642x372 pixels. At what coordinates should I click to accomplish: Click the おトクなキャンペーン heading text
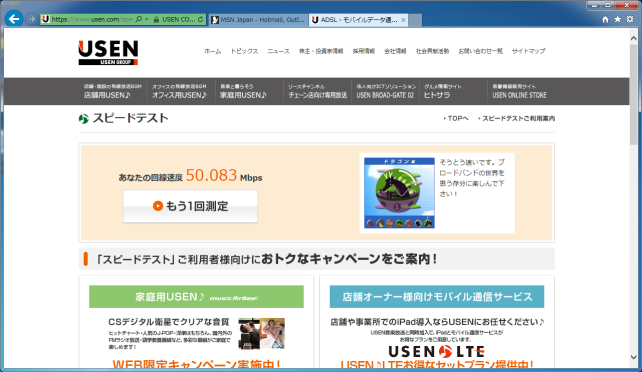(x=349, y=259)
